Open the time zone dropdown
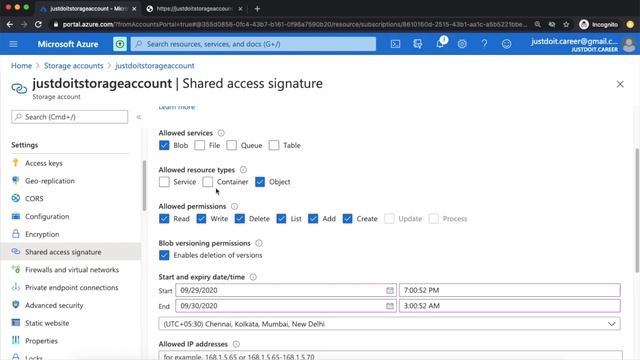The height and width of the screenshot is (360, 640). (389, 324)
